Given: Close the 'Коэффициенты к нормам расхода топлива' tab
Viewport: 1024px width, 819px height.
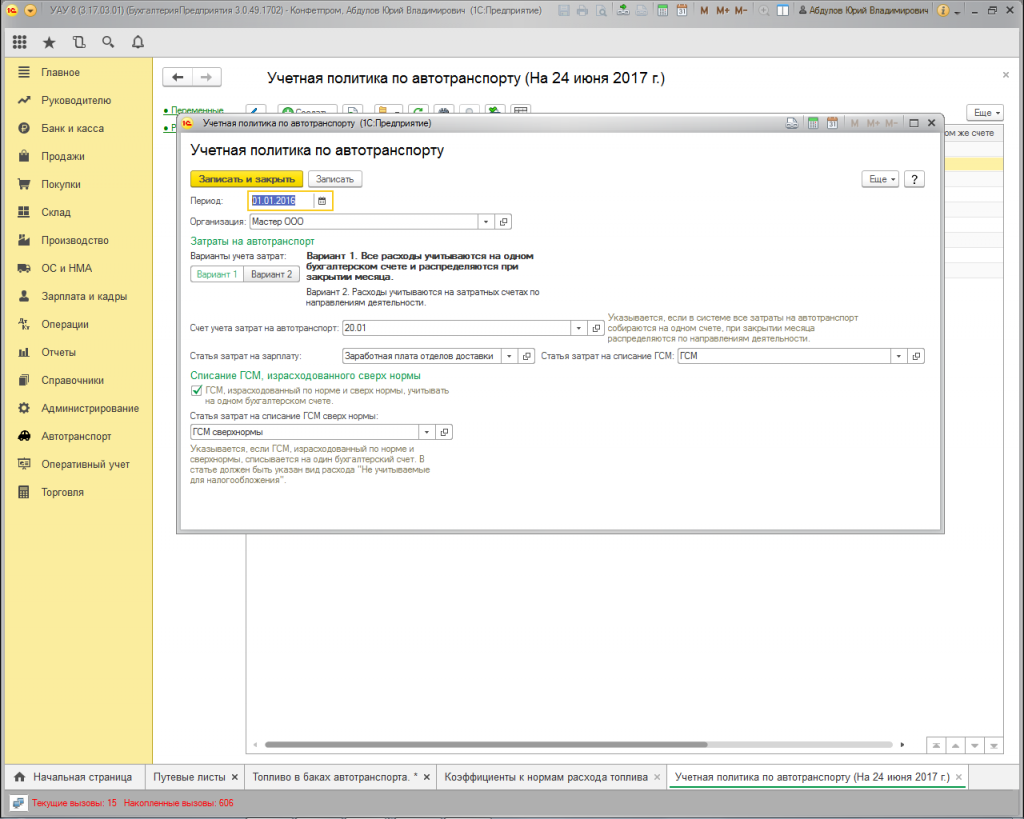Looking at the screenshot, I should click(657, 777).
